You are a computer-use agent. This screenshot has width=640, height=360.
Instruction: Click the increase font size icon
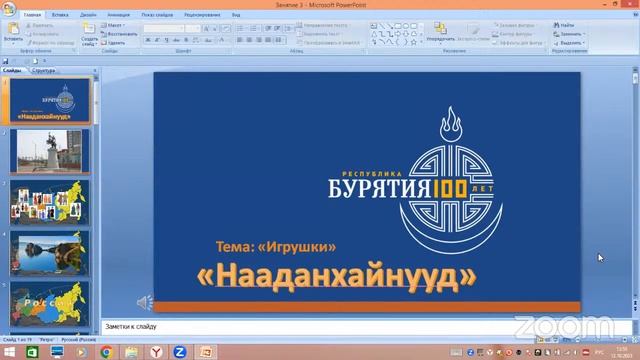click(x=206, y=29)
